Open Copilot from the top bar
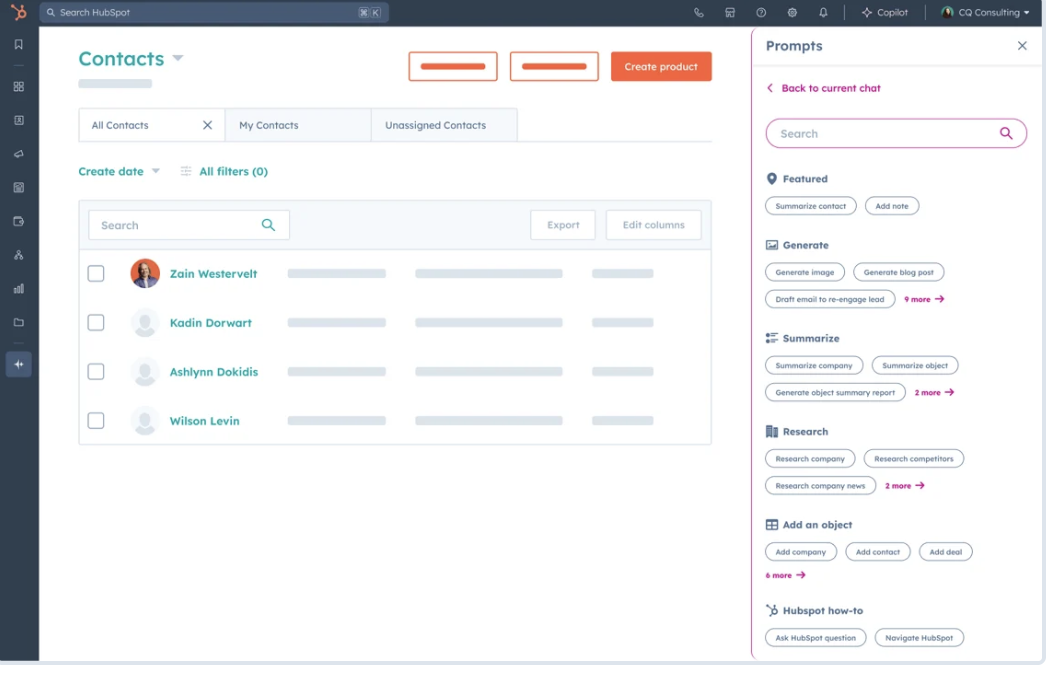 pos(885,13)
